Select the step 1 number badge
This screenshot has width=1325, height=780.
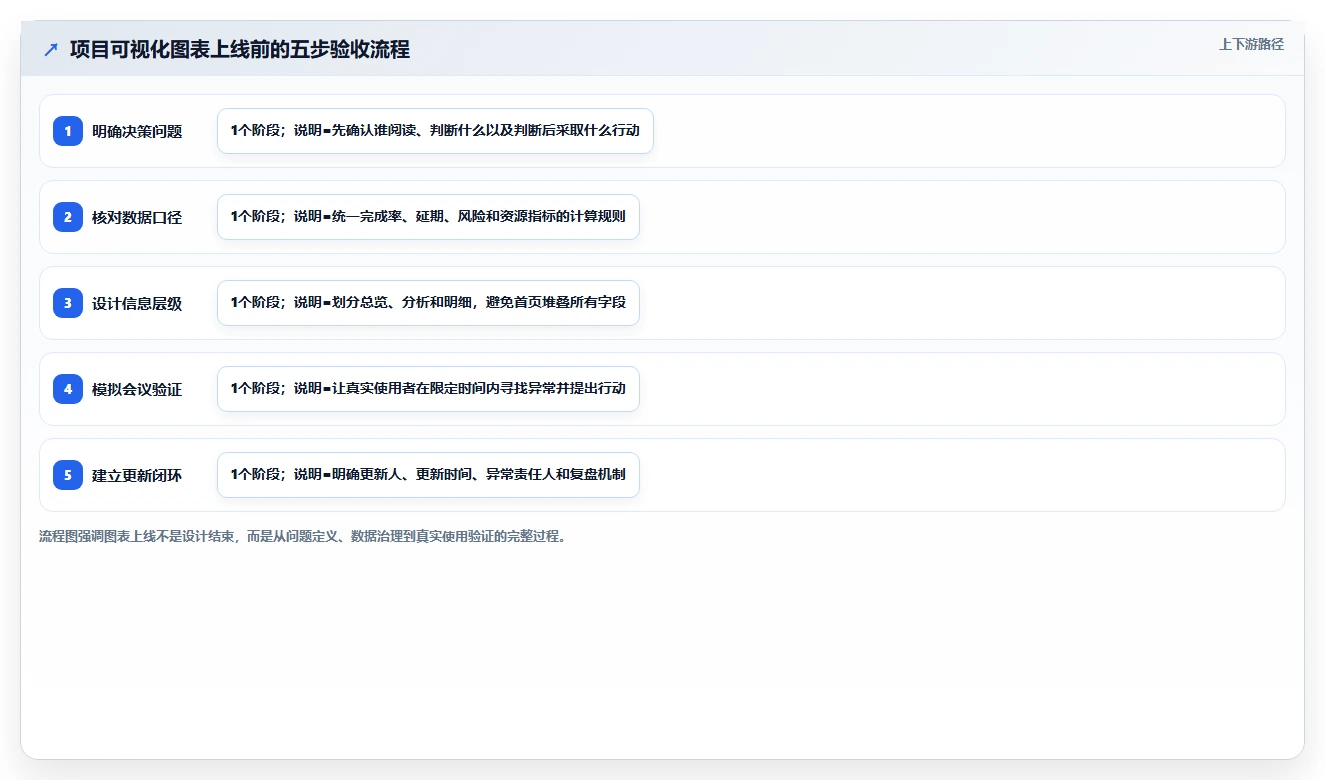coord(68,131)
